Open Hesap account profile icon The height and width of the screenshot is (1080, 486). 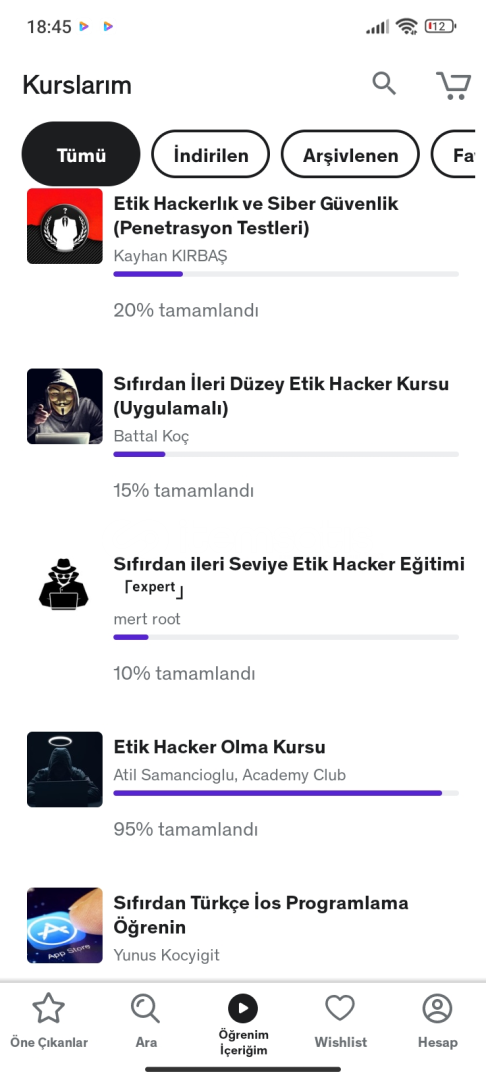(x=437, y=1008)
